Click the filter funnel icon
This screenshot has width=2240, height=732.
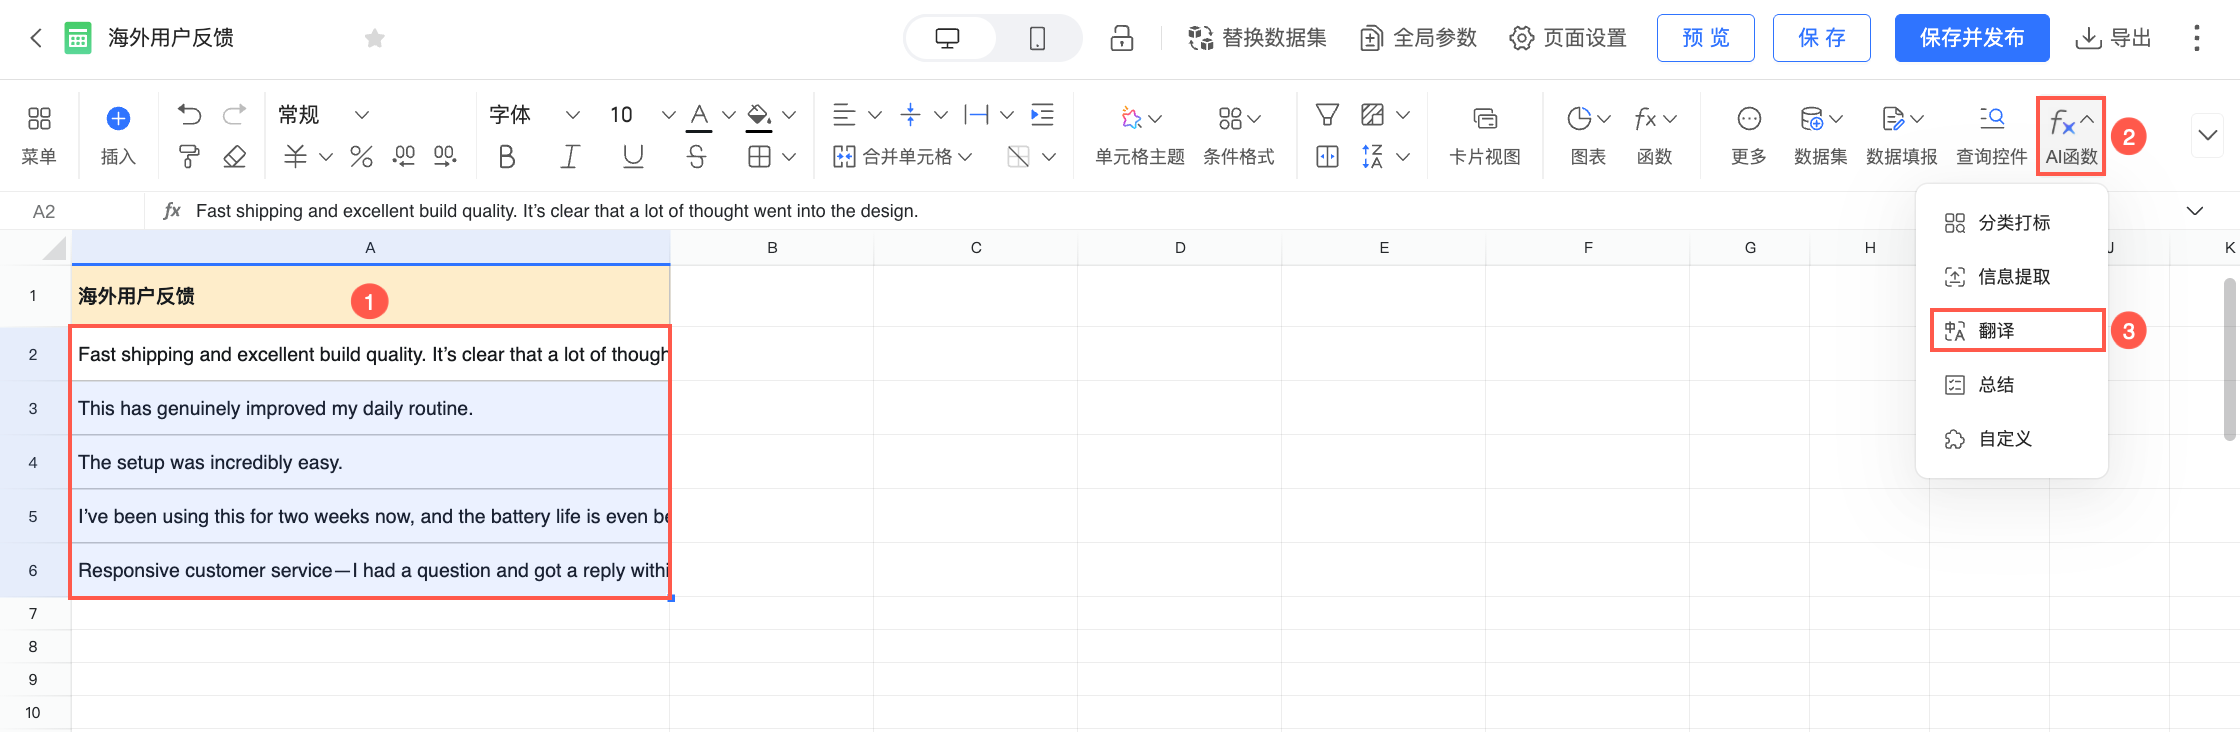coord(1327,115)
